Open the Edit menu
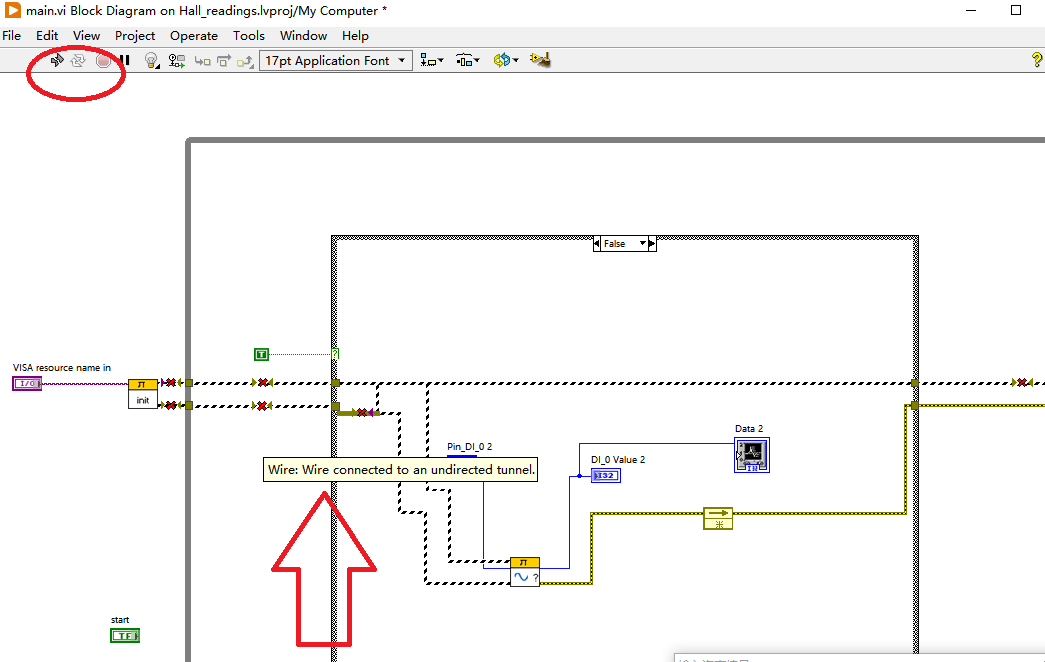Image resolution: width=1045 pixels, height=662 pixels. coord(47,36)
